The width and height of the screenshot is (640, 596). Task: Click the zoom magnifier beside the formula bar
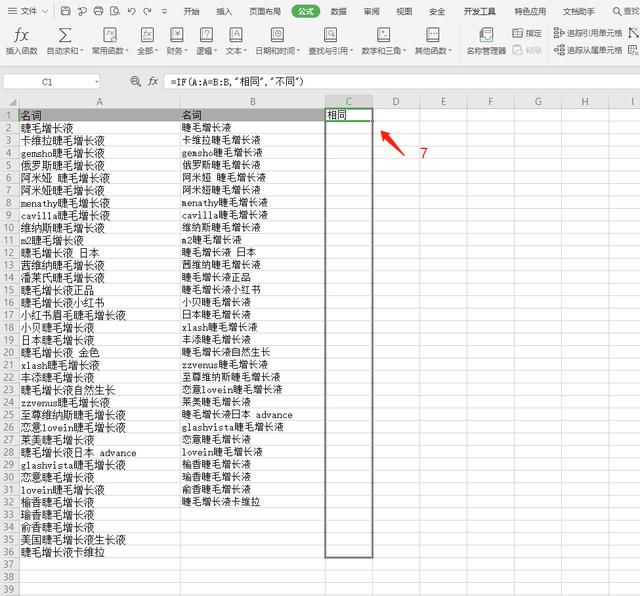tap(136, 81)
